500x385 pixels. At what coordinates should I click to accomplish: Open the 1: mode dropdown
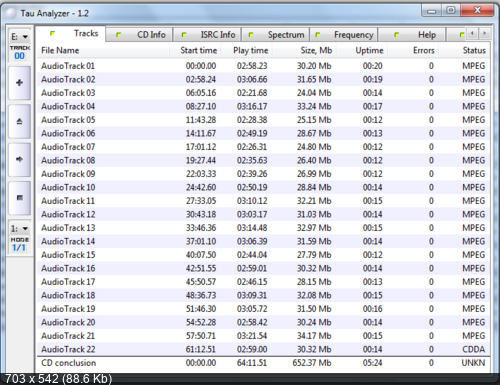20,229
